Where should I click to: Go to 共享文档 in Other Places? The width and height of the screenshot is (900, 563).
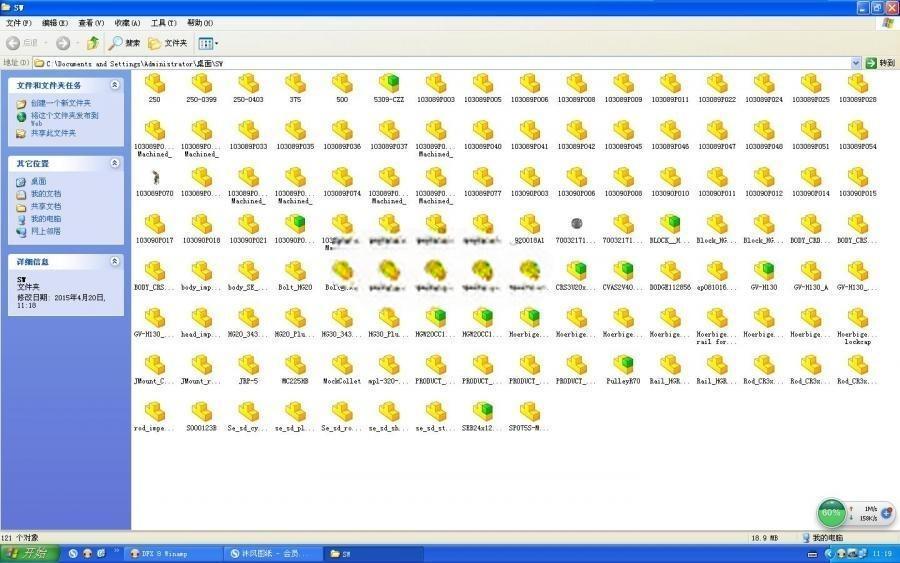tap(45, 207)
